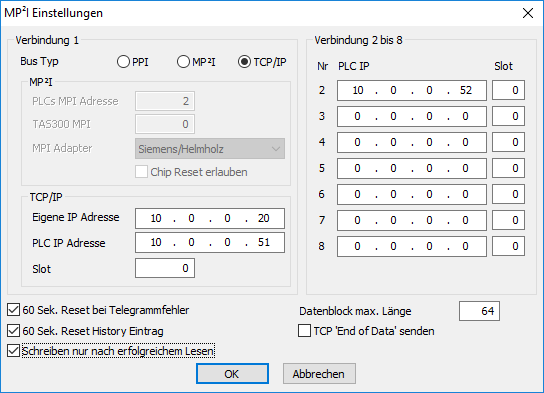Click the Slot field in Verbindung 1
544x393 pixels.
[165, 268]
